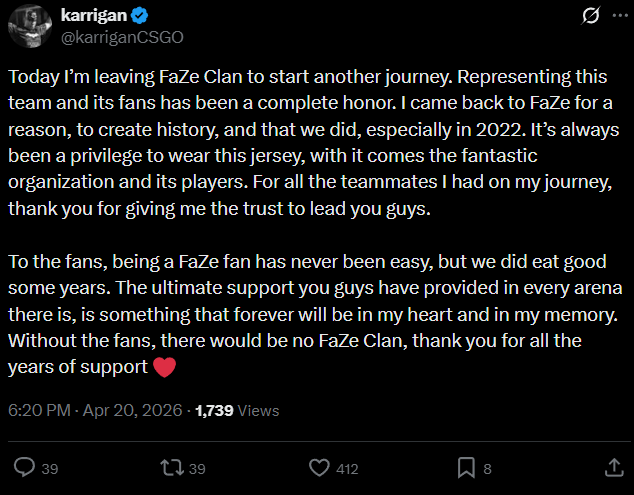Viewport: 634px width, 495px height.
Task: Click the red heart emoji in the post
Action: coord(165,368)
